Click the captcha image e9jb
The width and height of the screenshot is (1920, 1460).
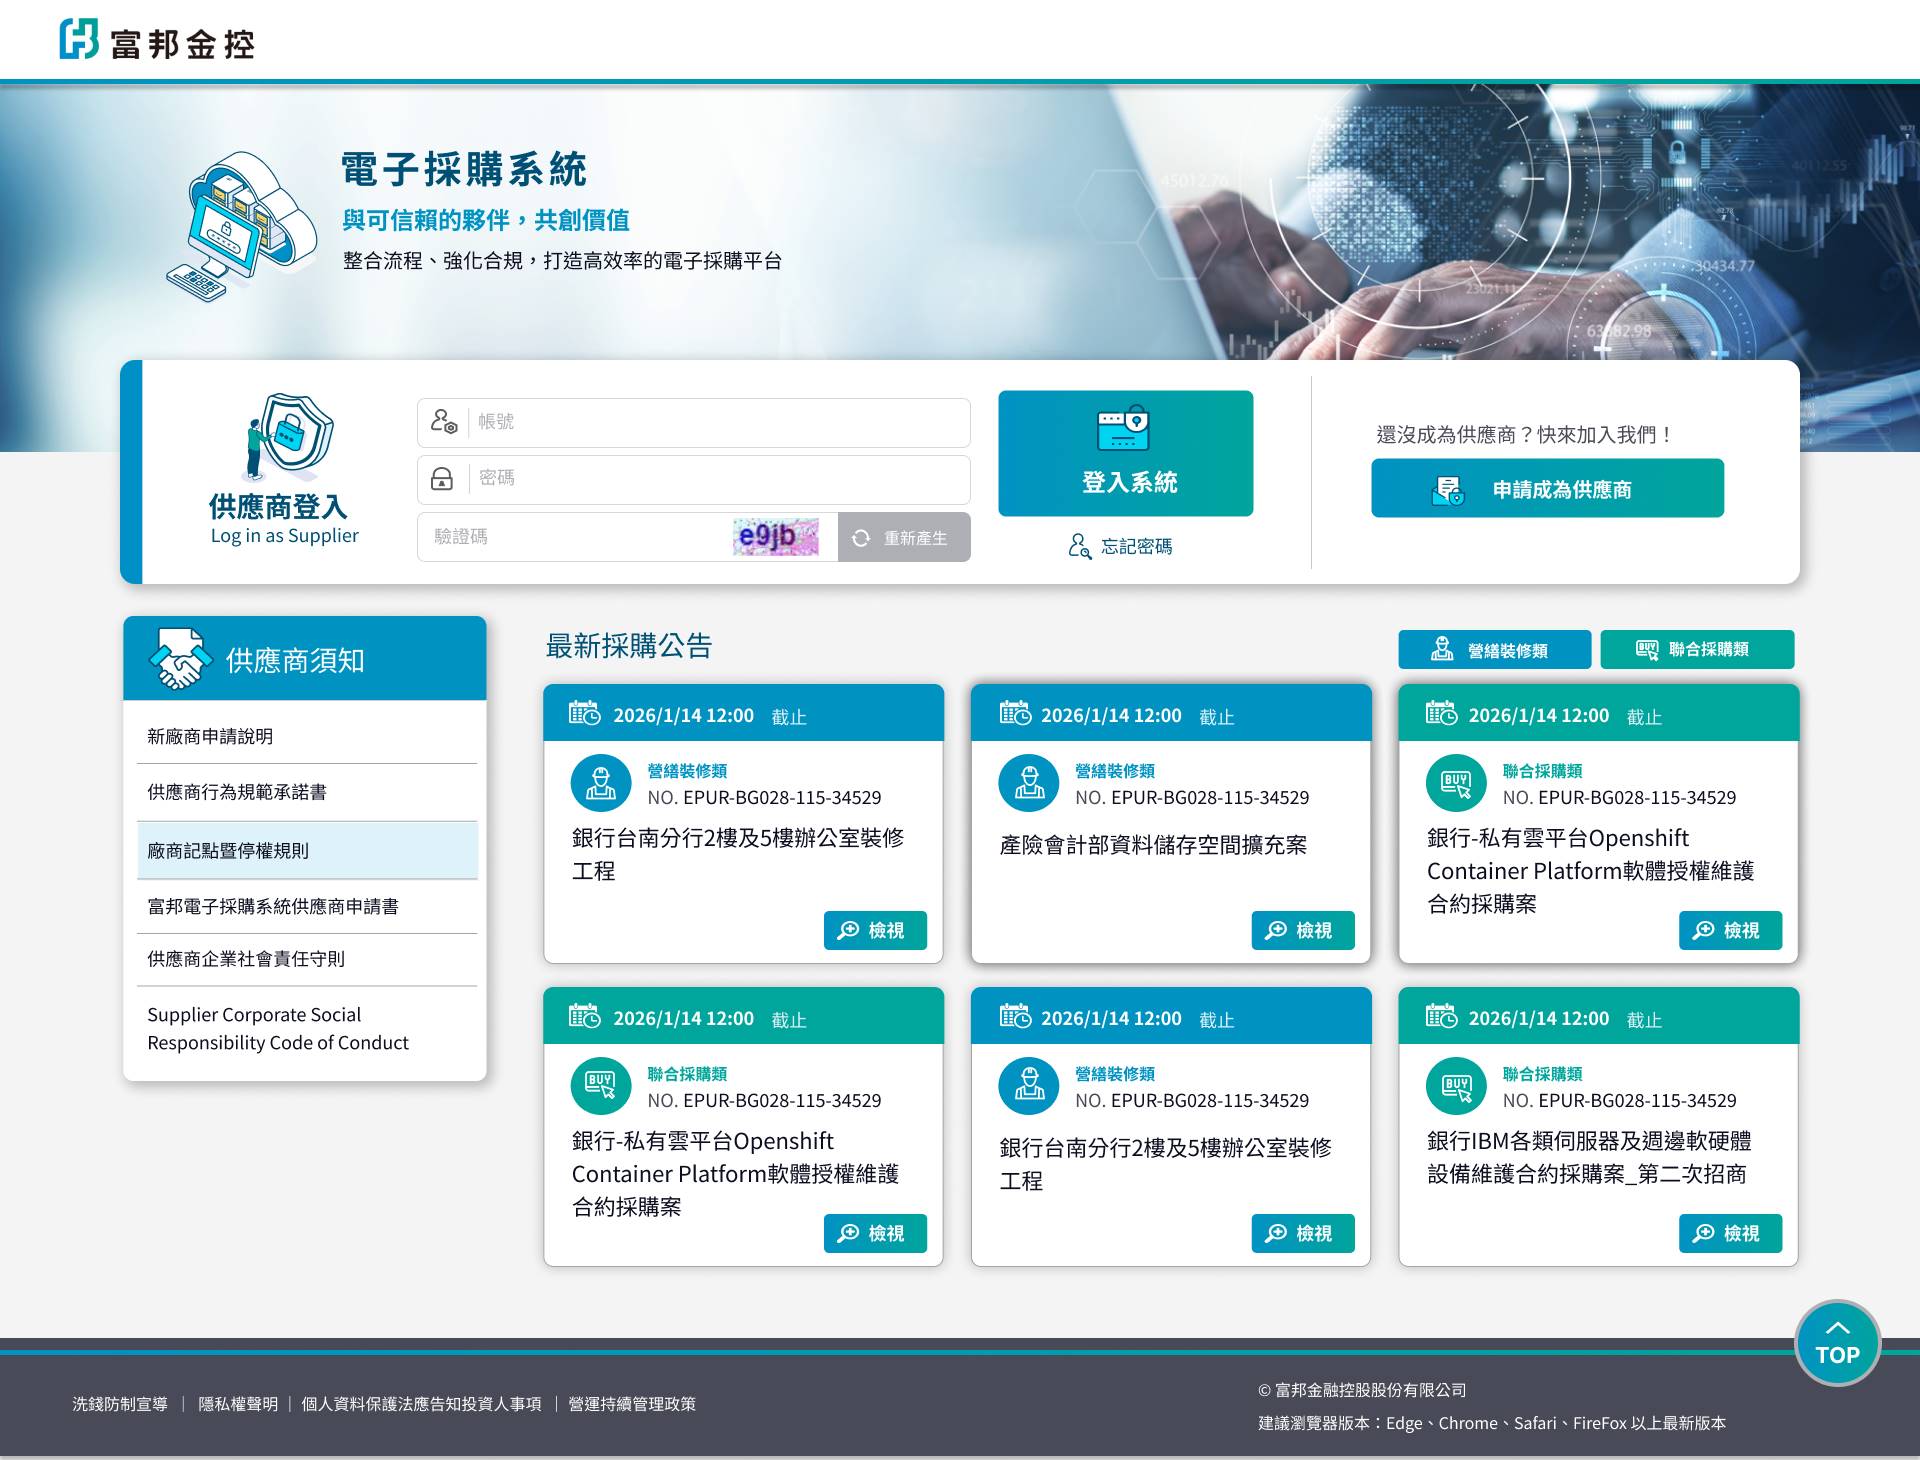pyautogui.click(x=775, y=537)
